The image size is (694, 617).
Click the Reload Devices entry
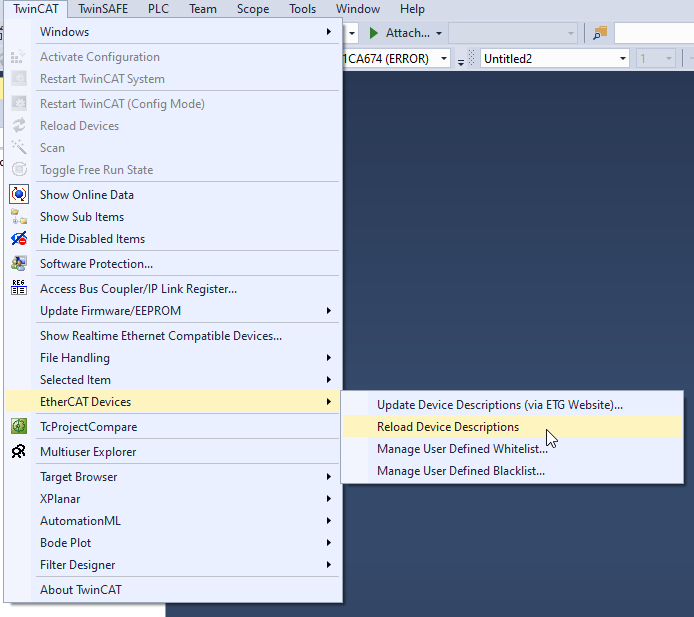click(x=174, y=126)
